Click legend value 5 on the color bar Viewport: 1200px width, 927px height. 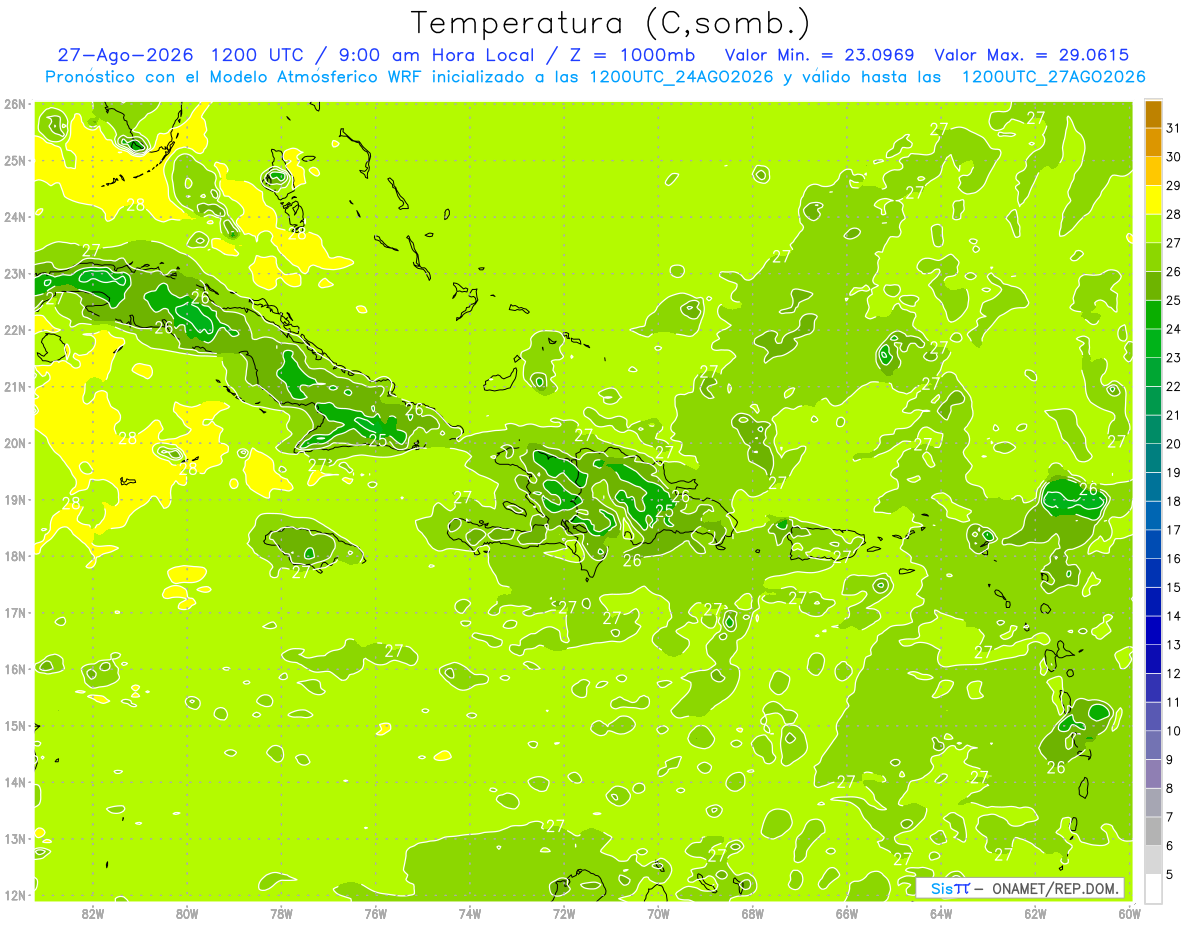coord(1170,874)
